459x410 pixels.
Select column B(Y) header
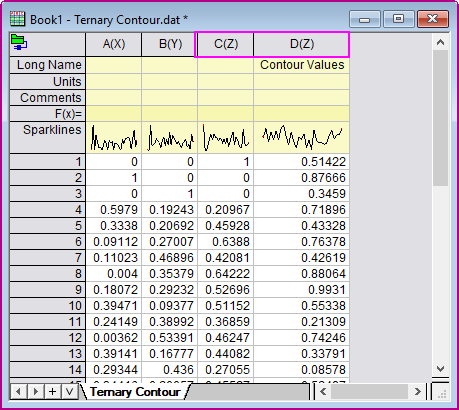pyautogui.click(x=170, y=44)
